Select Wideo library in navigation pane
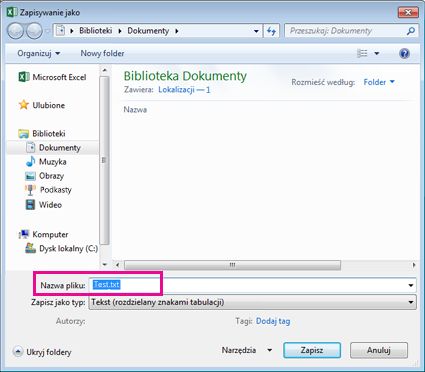Viewport: 425px width, 372px height. 50,205
